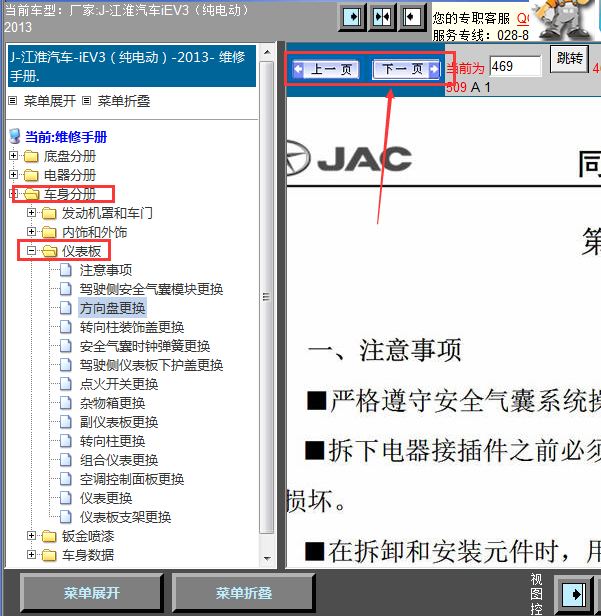601x616 pixels.
Task: Go to previous page with 上一页
Action: click(x=326, y=70)
